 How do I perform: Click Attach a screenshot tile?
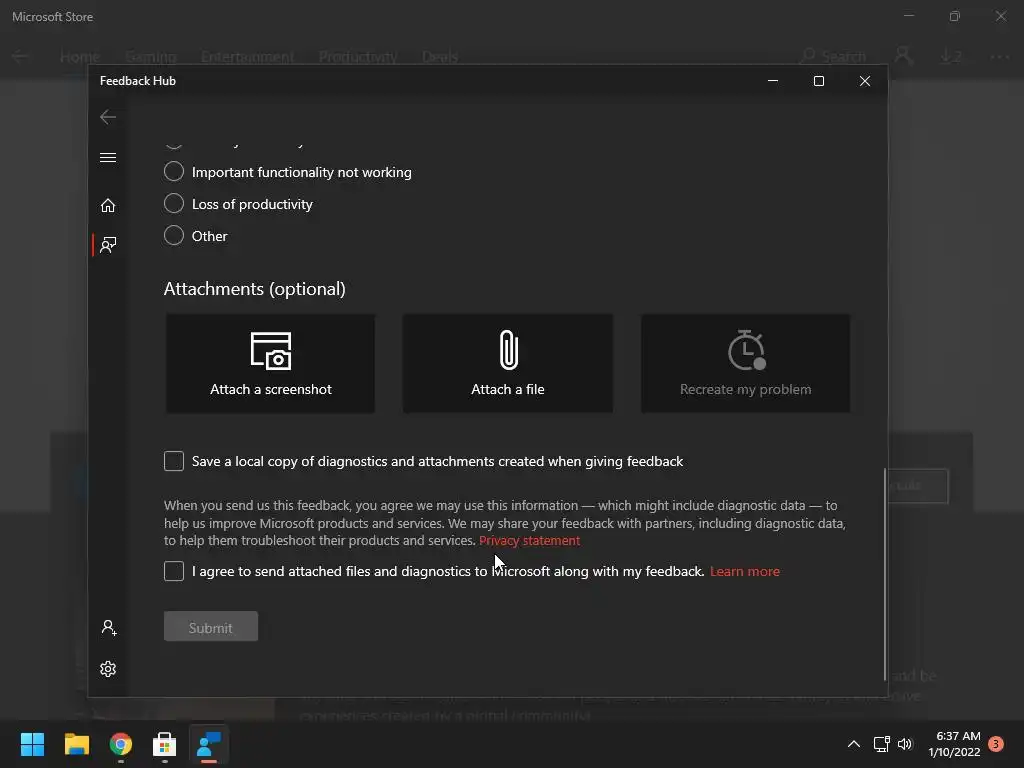pyautogui.click(x=270, y=363)
